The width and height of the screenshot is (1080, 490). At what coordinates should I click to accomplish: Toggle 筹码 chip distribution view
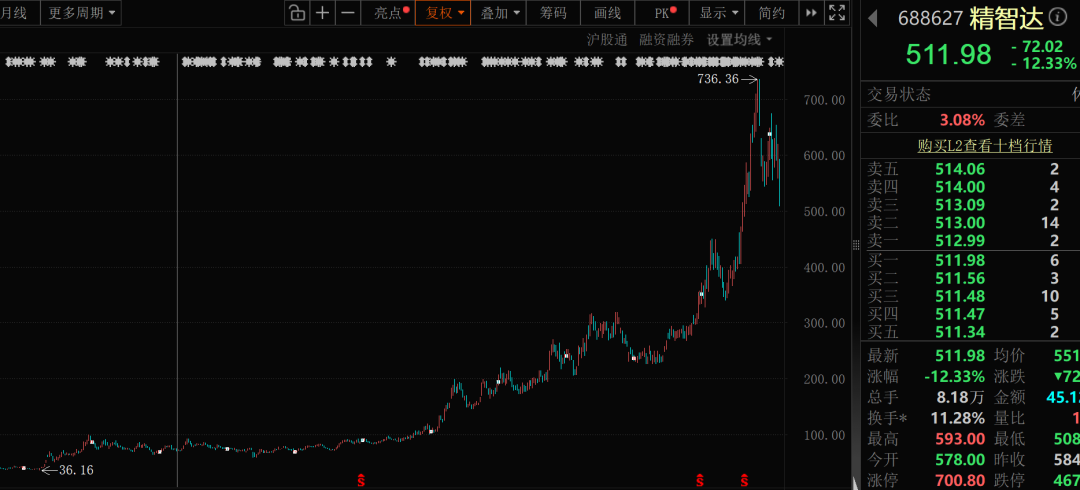[x=553, y=12]
